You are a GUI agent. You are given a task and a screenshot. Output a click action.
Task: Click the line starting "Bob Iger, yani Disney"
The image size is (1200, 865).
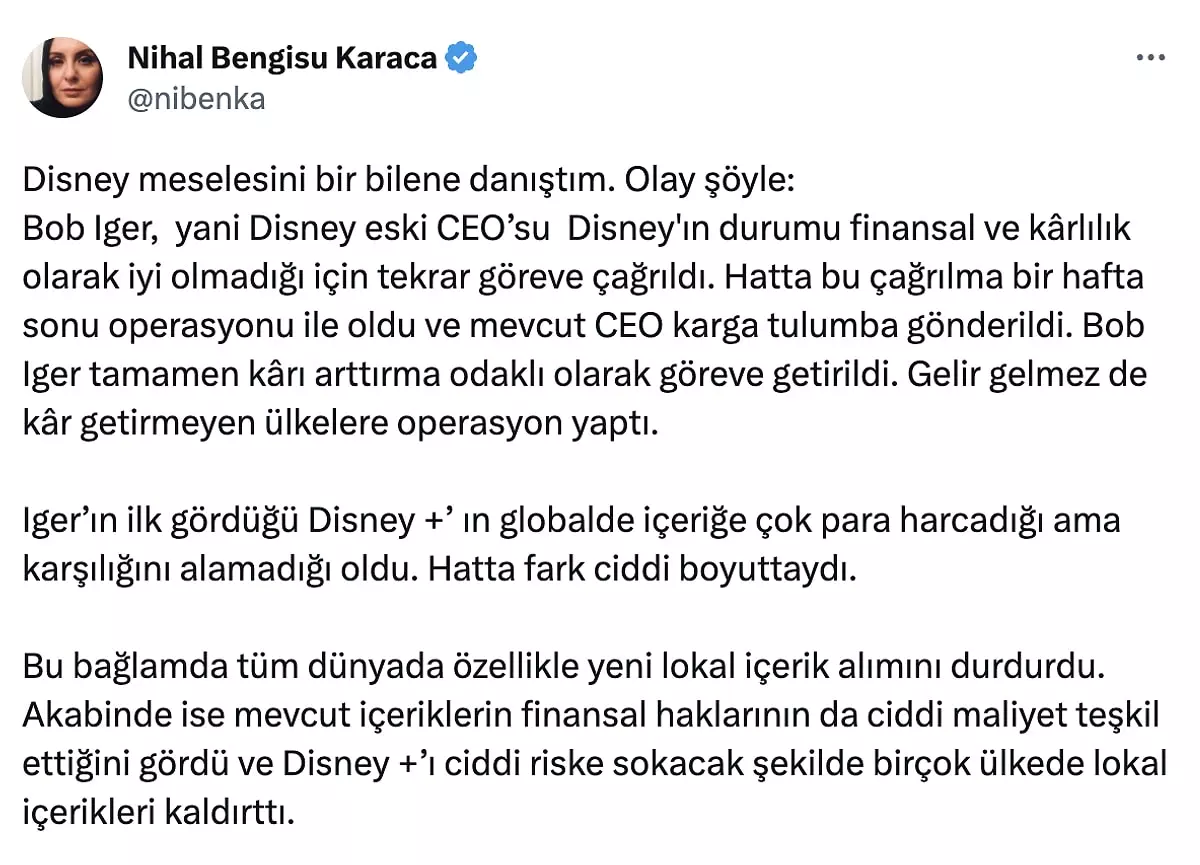[575, 229]
